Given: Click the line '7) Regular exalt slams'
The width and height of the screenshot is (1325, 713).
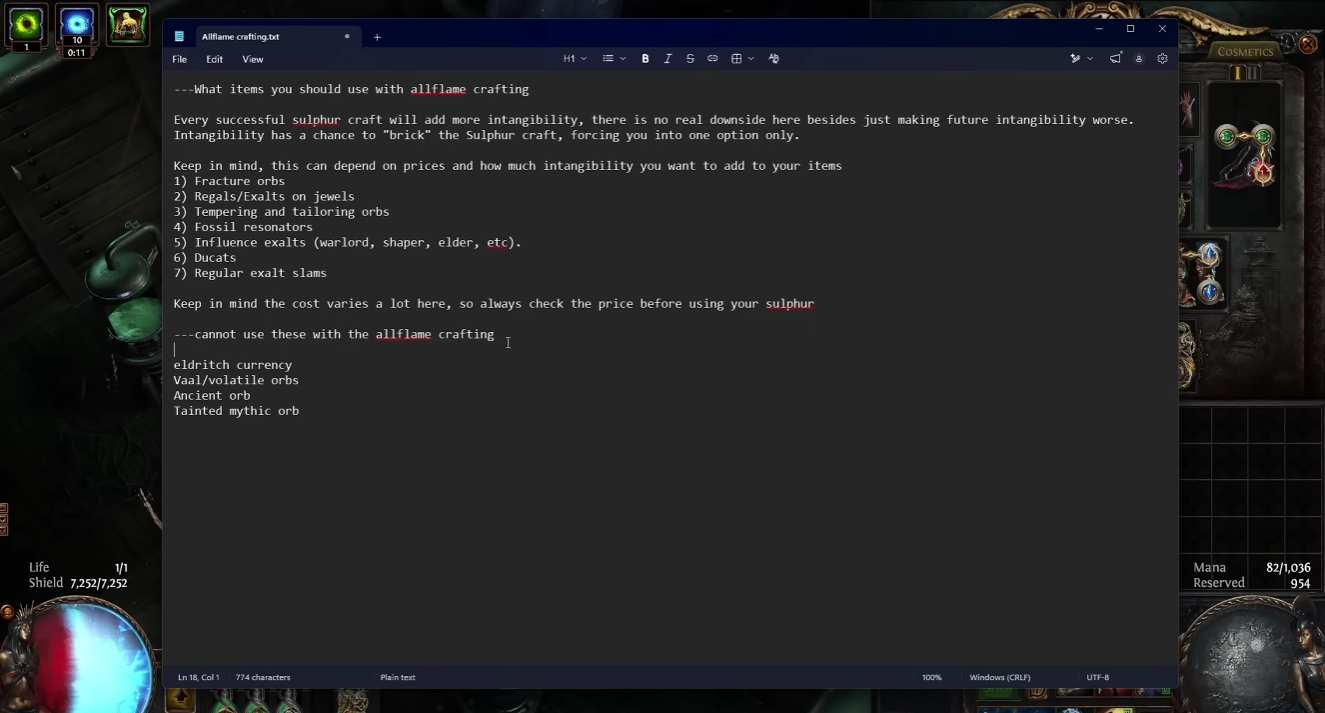Looking at the screenshot, I should pos(250,273).
